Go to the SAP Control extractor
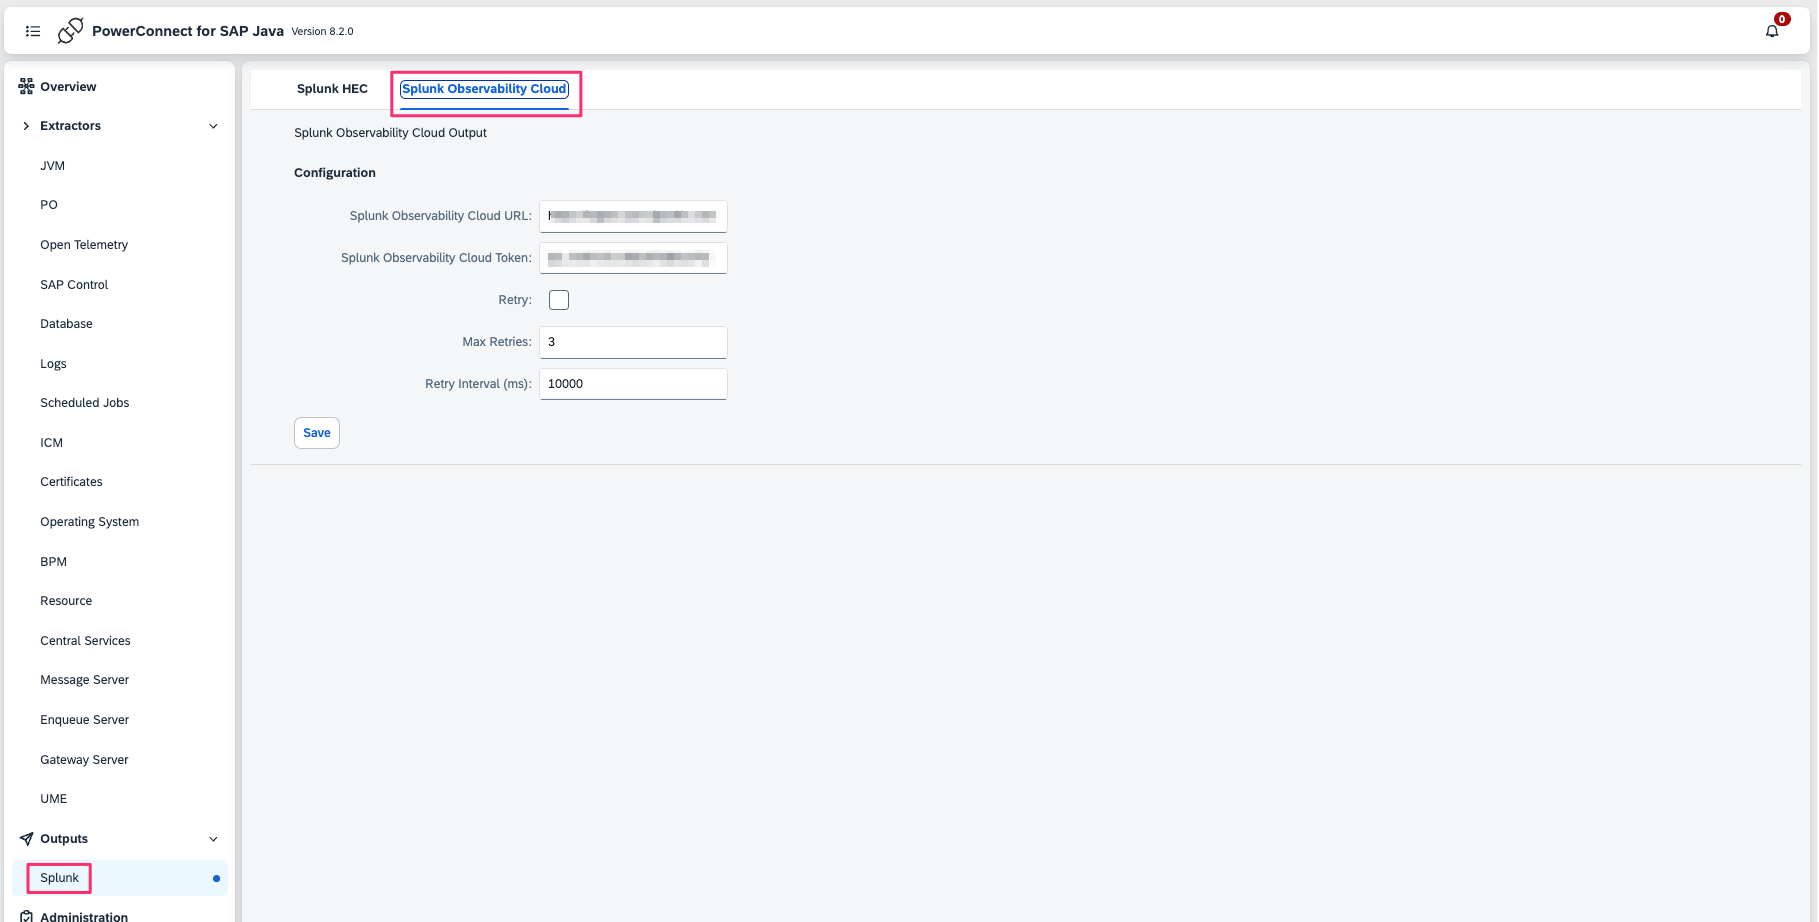The width and height of the screenshot is (1819, 922). point(74,285)
